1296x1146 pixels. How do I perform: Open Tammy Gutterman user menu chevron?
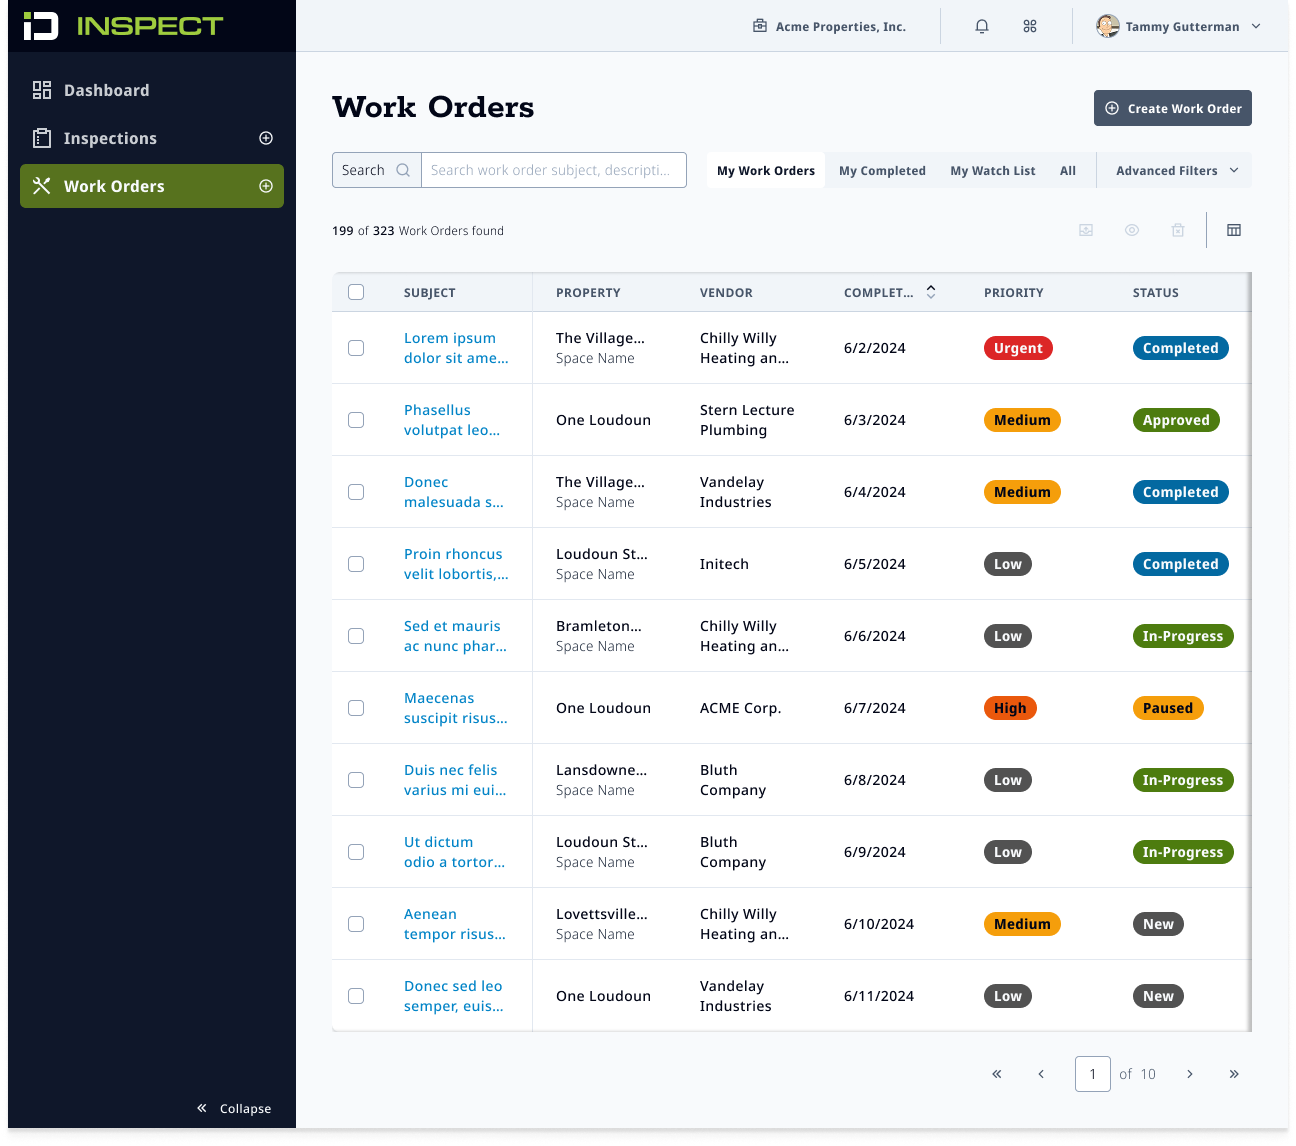tap(1256, 27)
